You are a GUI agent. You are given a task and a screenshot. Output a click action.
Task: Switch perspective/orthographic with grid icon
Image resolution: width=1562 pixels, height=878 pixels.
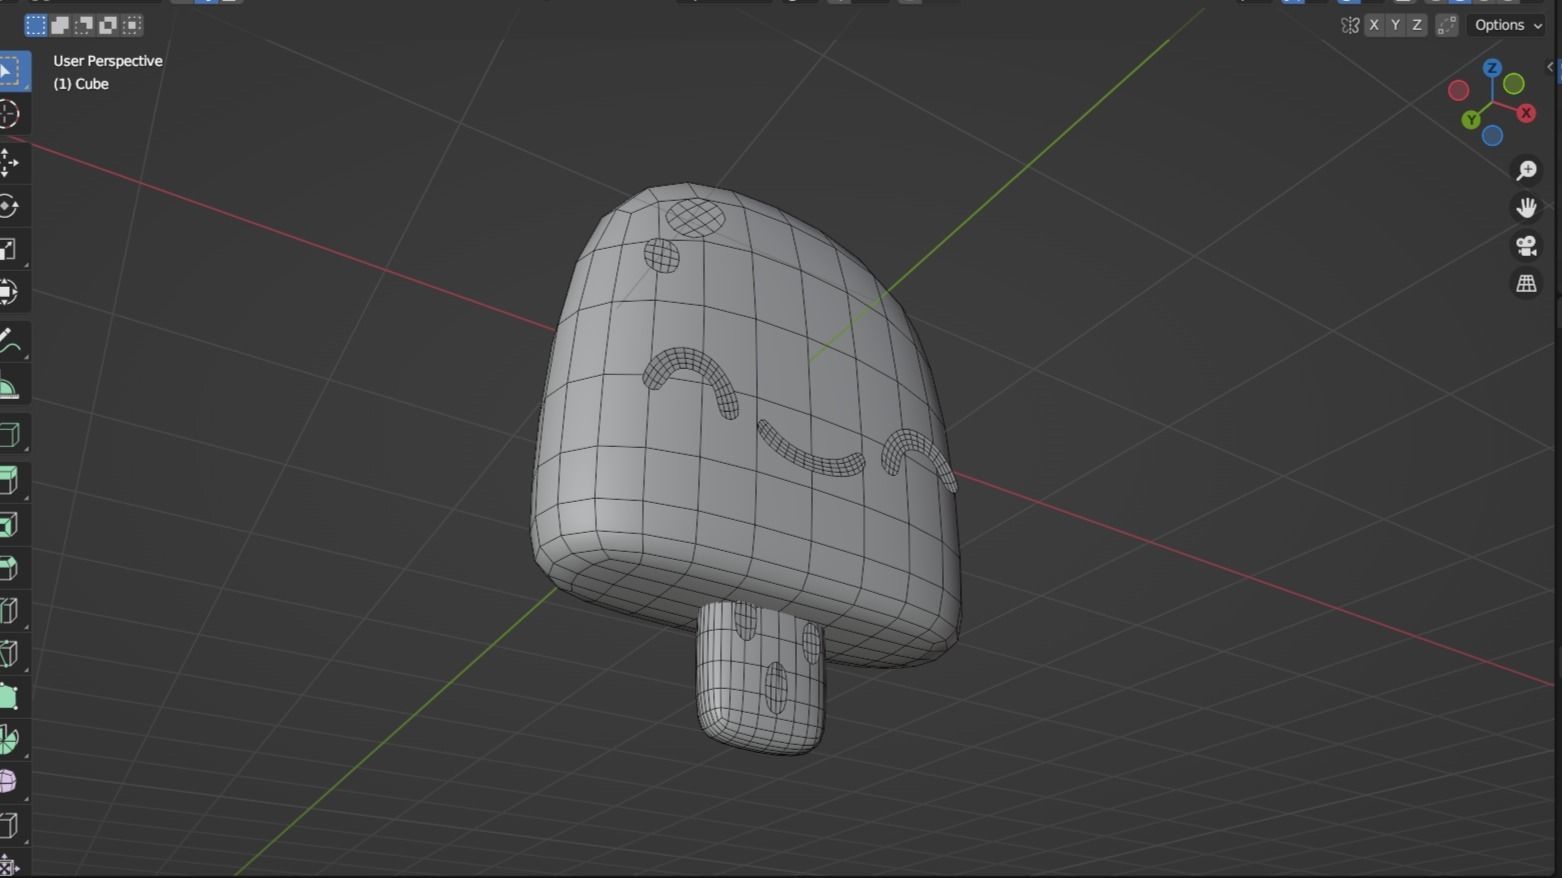pyautogui.click(x=1526, y=284)
